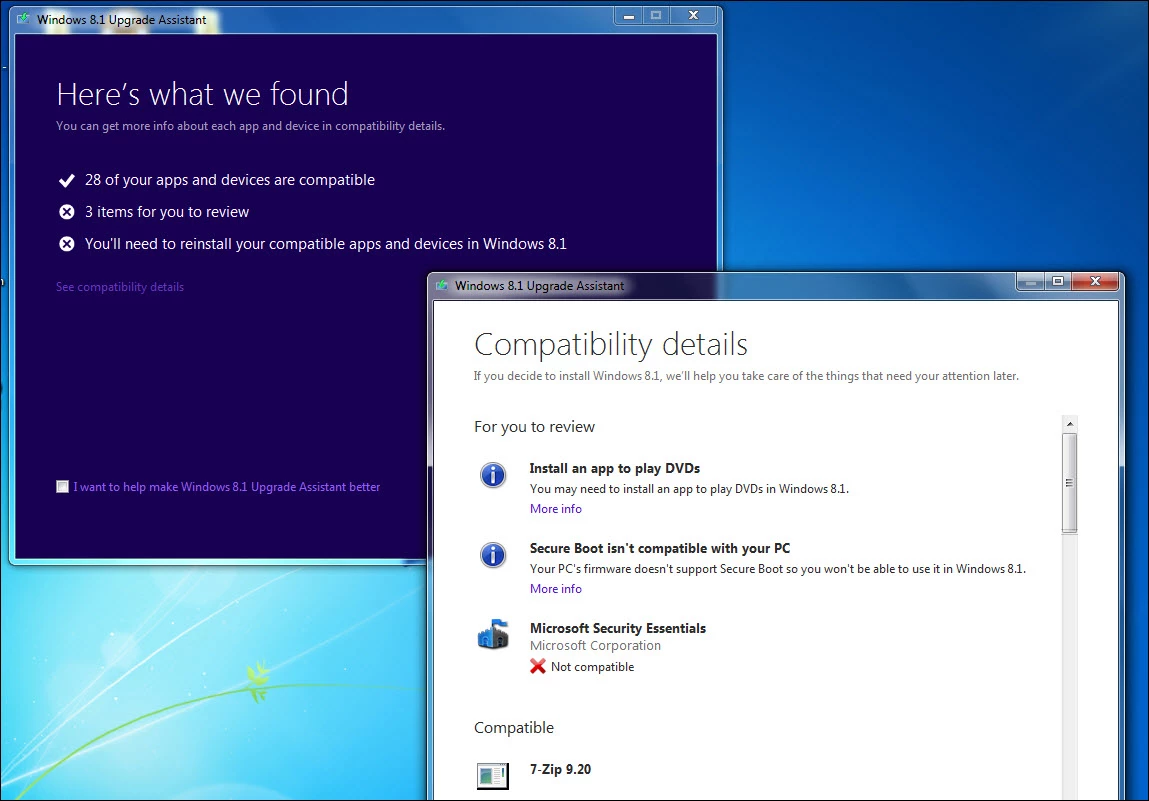Maximize the Compatibility details window
This screenshot has height=801, width=1149.
[1058, 281]
